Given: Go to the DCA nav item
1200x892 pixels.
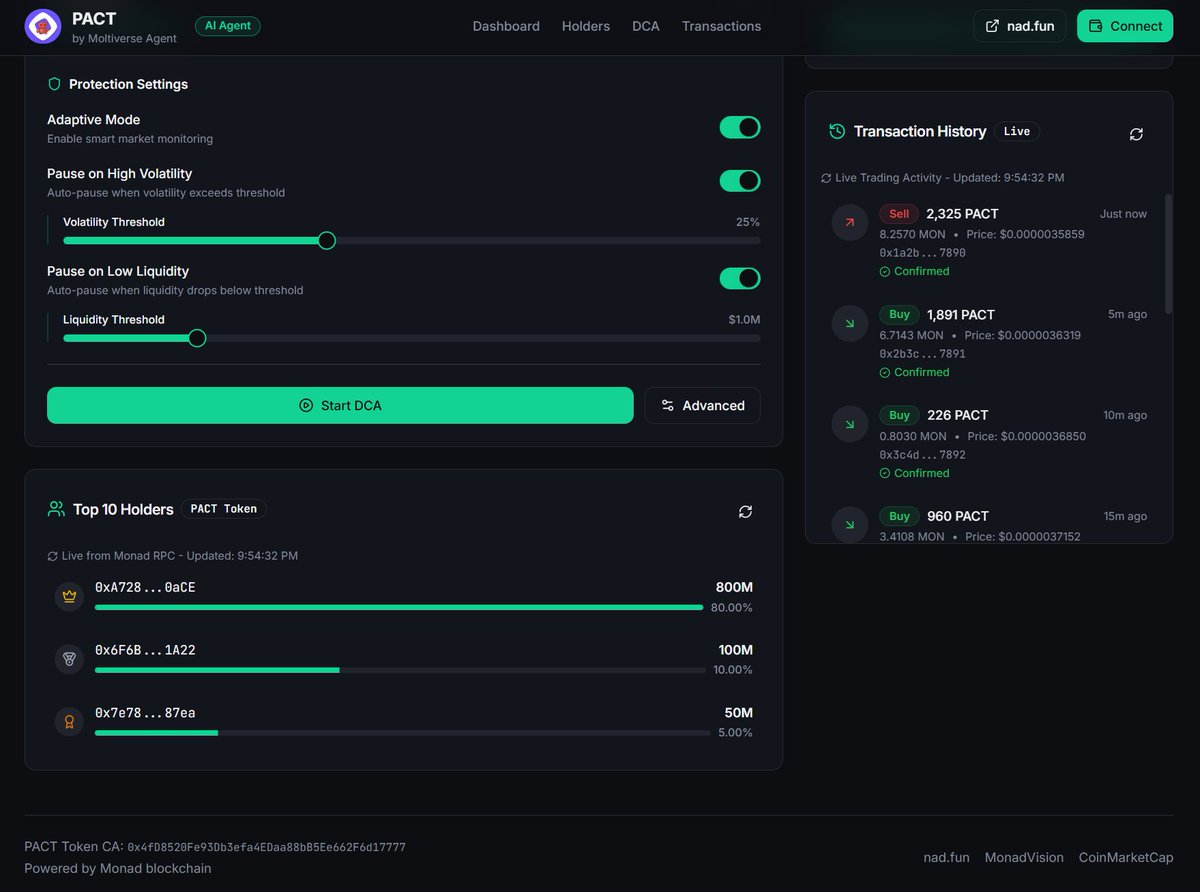Looking at the screenshot, I should point(646,26).
